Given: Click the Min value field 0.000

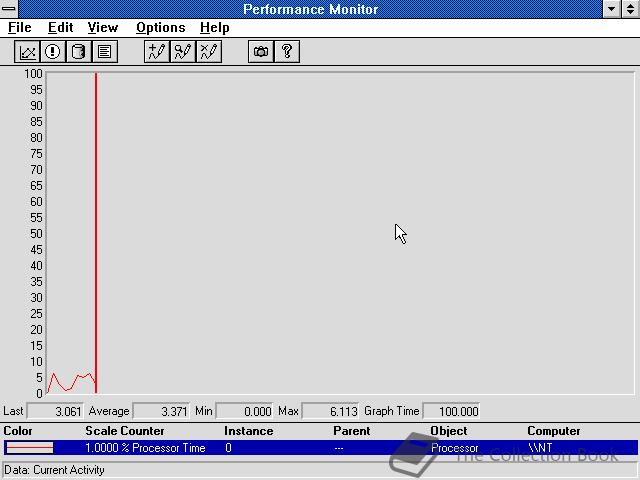Looking at the screenshot, I should (x=244, y=411).
